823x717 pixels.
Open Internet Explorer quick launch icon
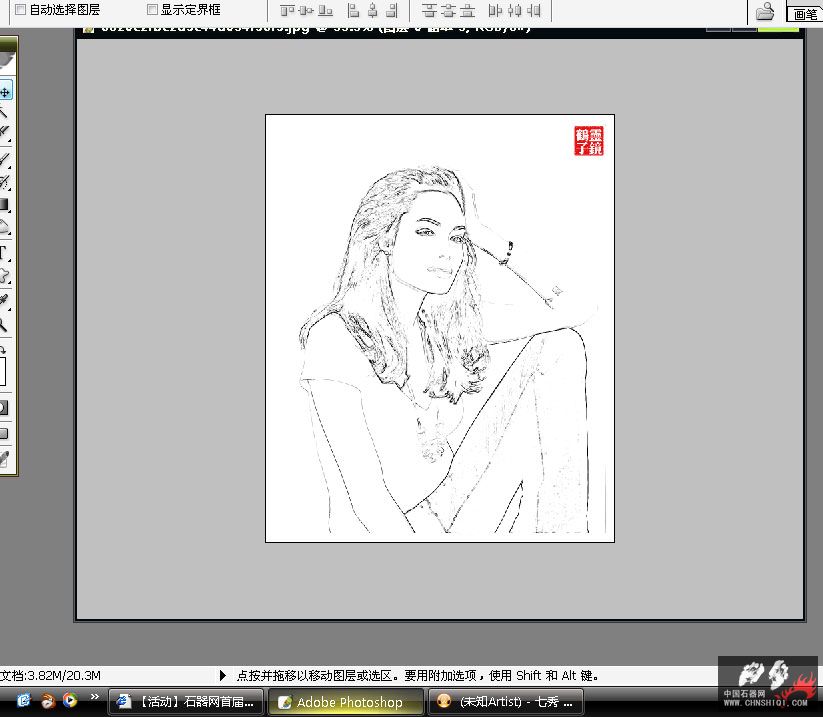(24, 701)
